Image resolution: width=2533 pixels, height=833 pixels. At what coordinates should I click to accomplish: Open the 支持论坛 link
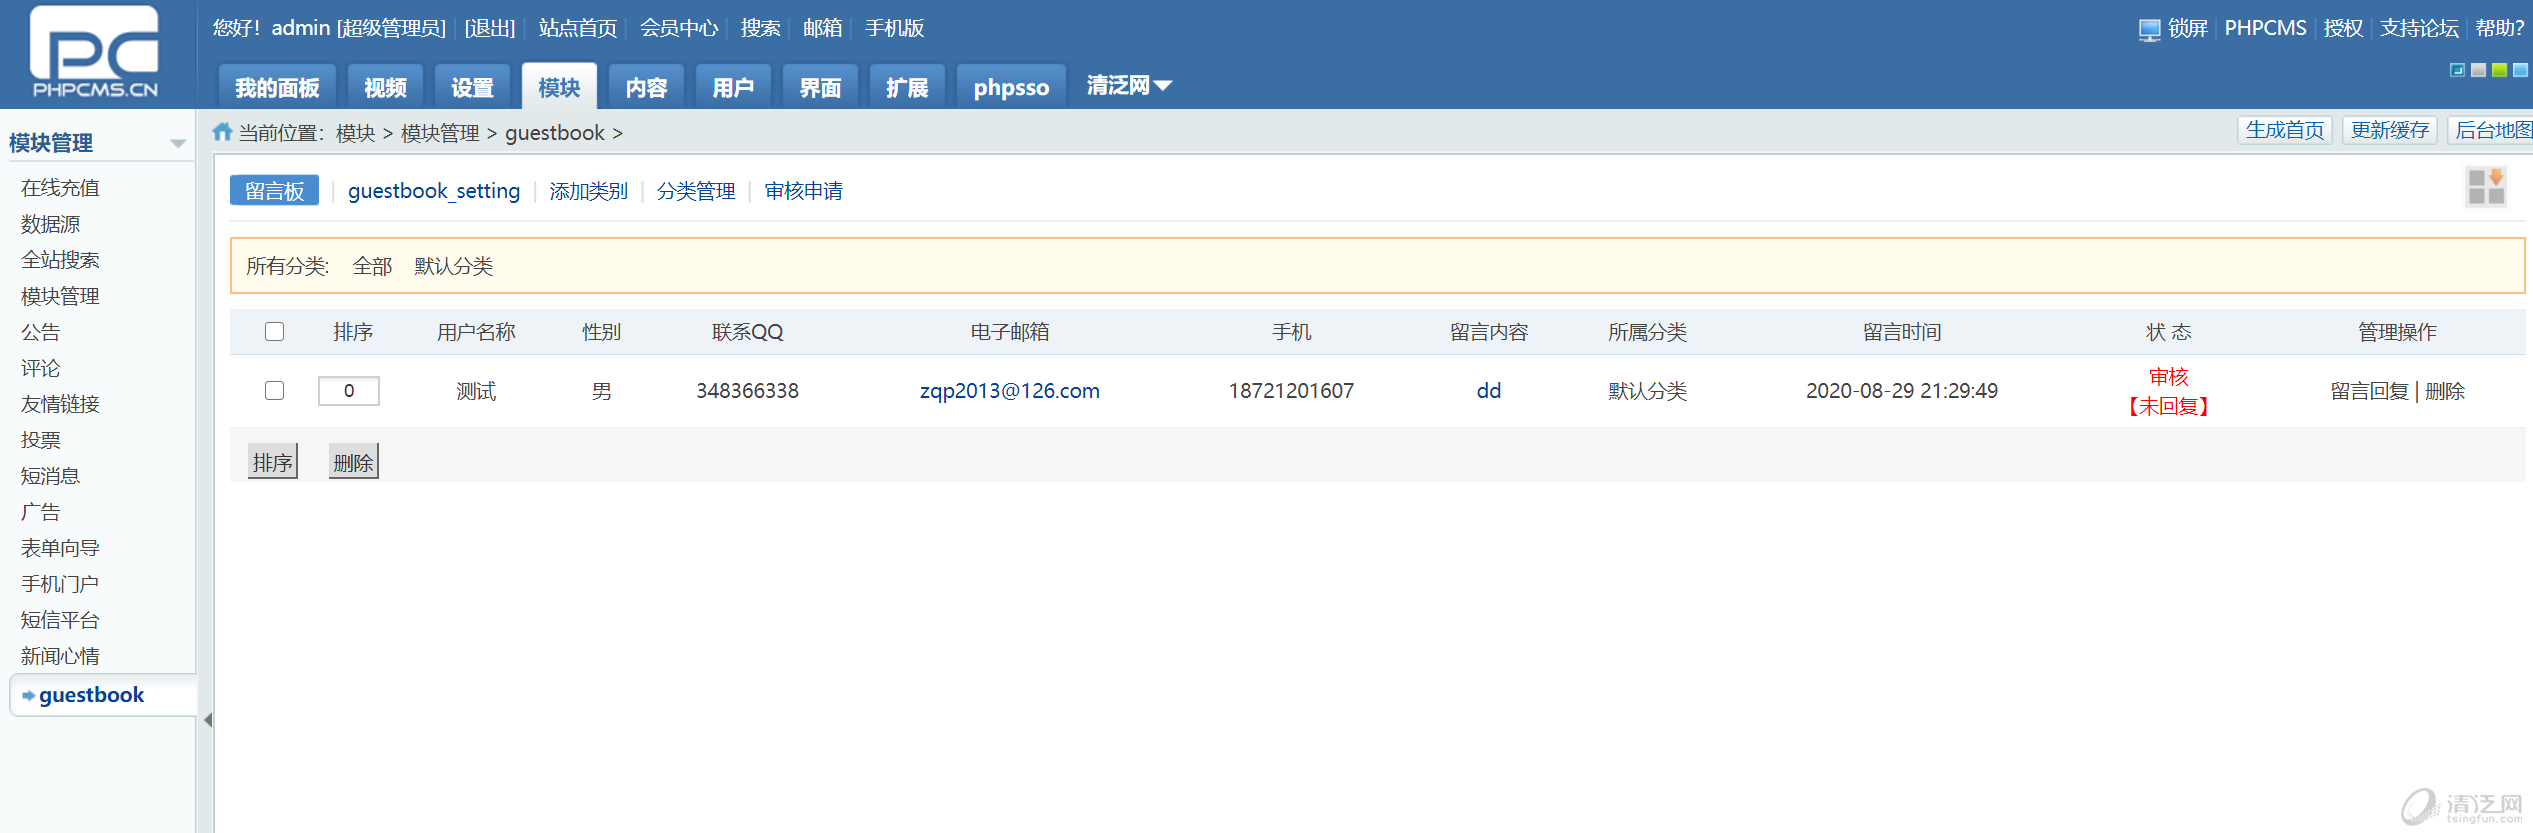[2419, 28]
